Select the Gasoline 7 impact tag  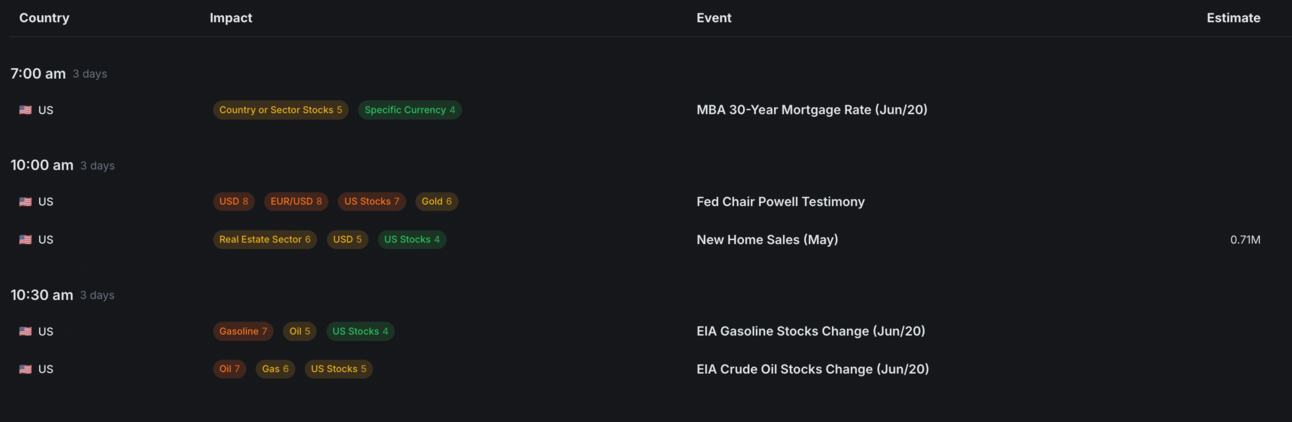point(243,332)
